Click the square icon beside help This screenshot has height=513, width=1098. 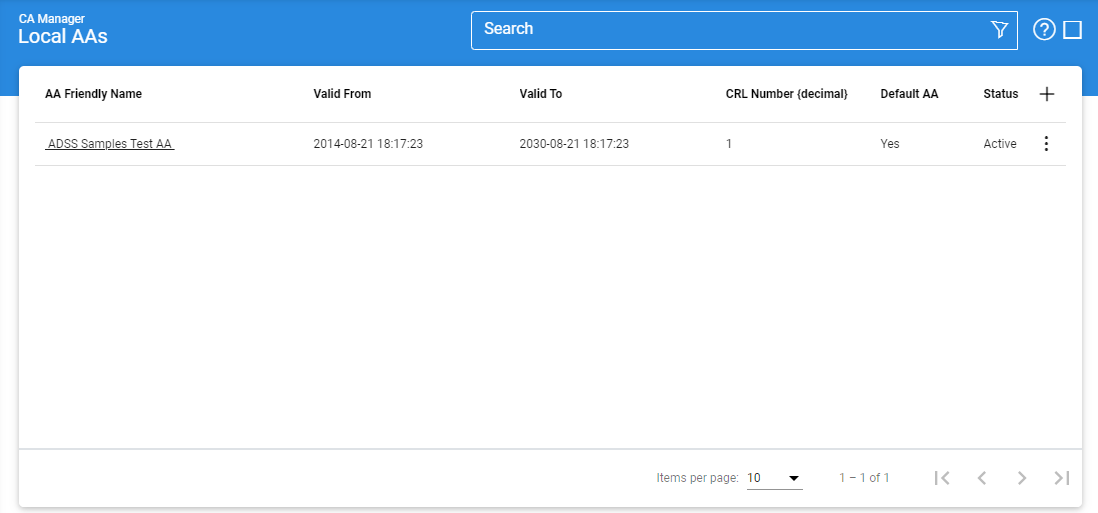1073,30
